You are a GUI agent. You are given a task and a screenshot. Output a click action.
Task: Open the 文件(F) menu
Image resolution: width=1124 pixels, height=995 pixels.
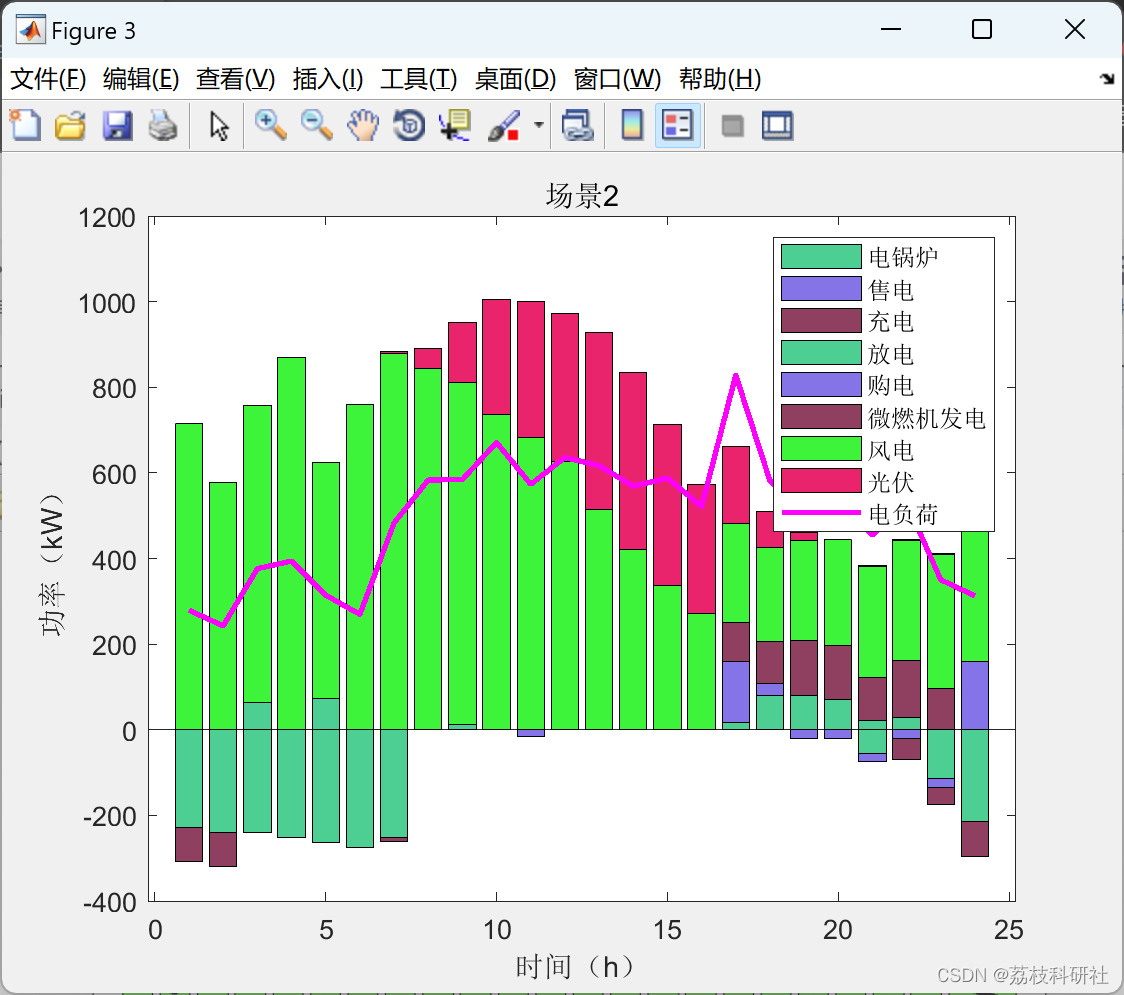[x=48, y=79]
